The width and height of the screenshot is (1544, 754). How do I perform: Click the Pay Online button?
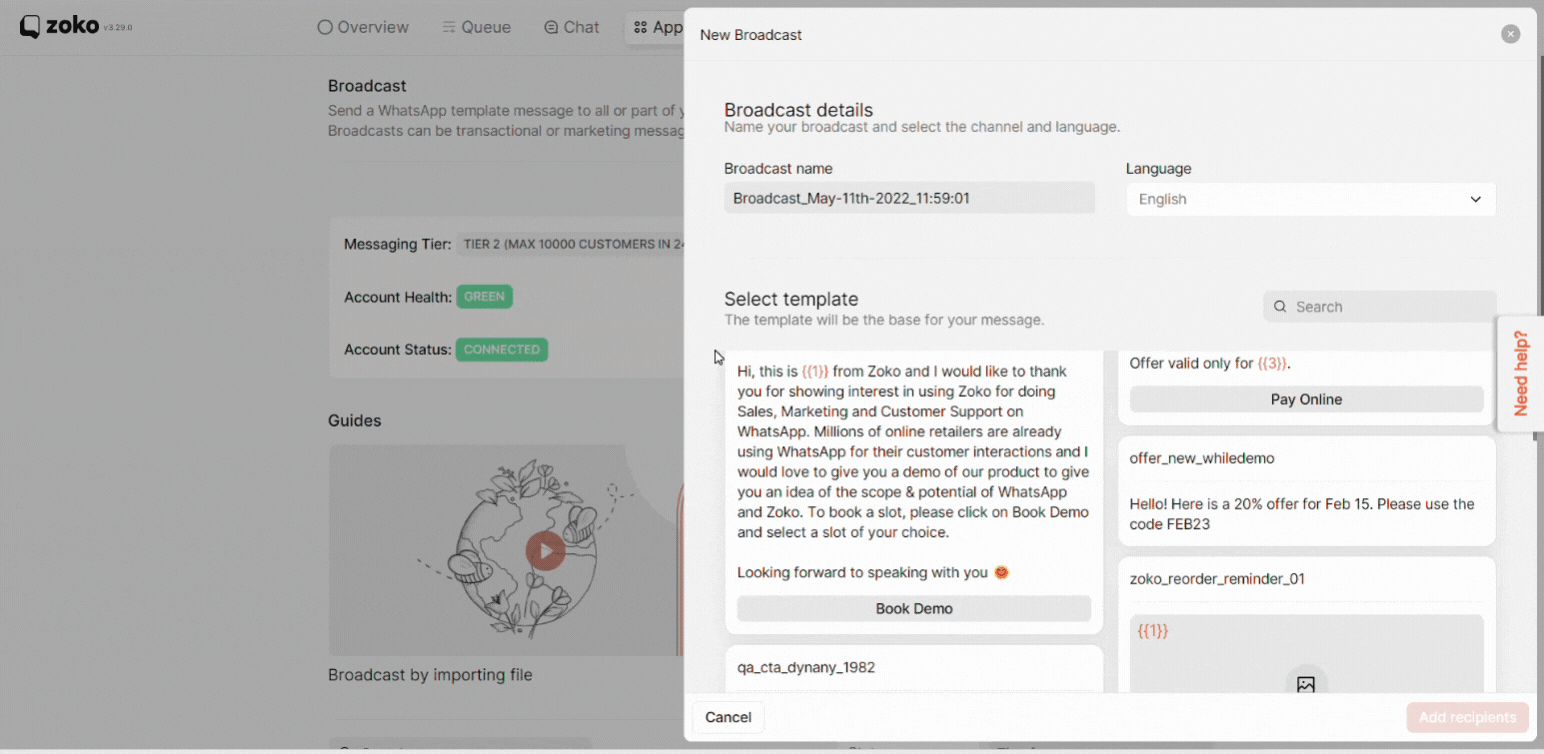[x=1306, y=399]
